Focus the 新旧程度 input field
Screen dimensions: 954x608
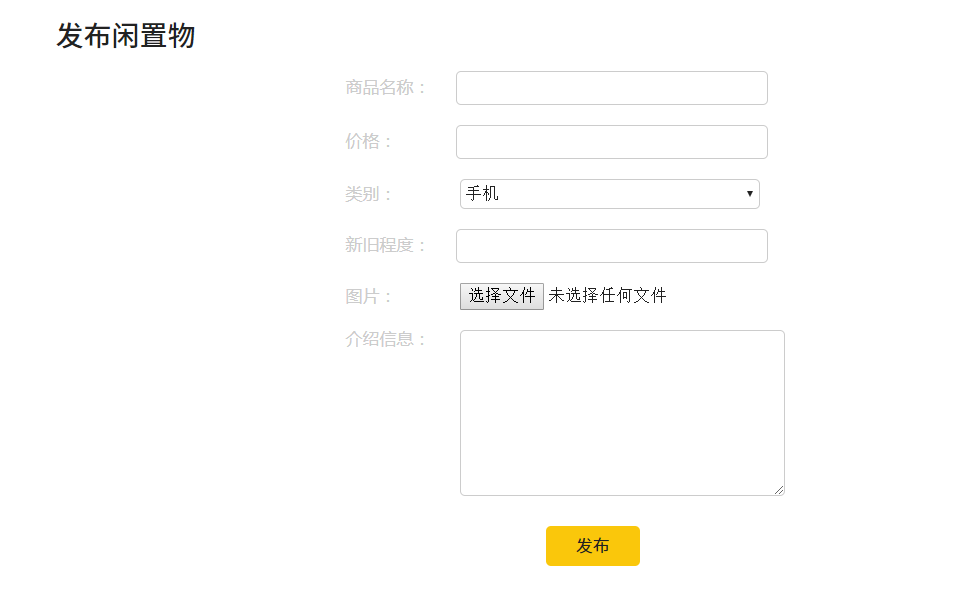[611, 246]
